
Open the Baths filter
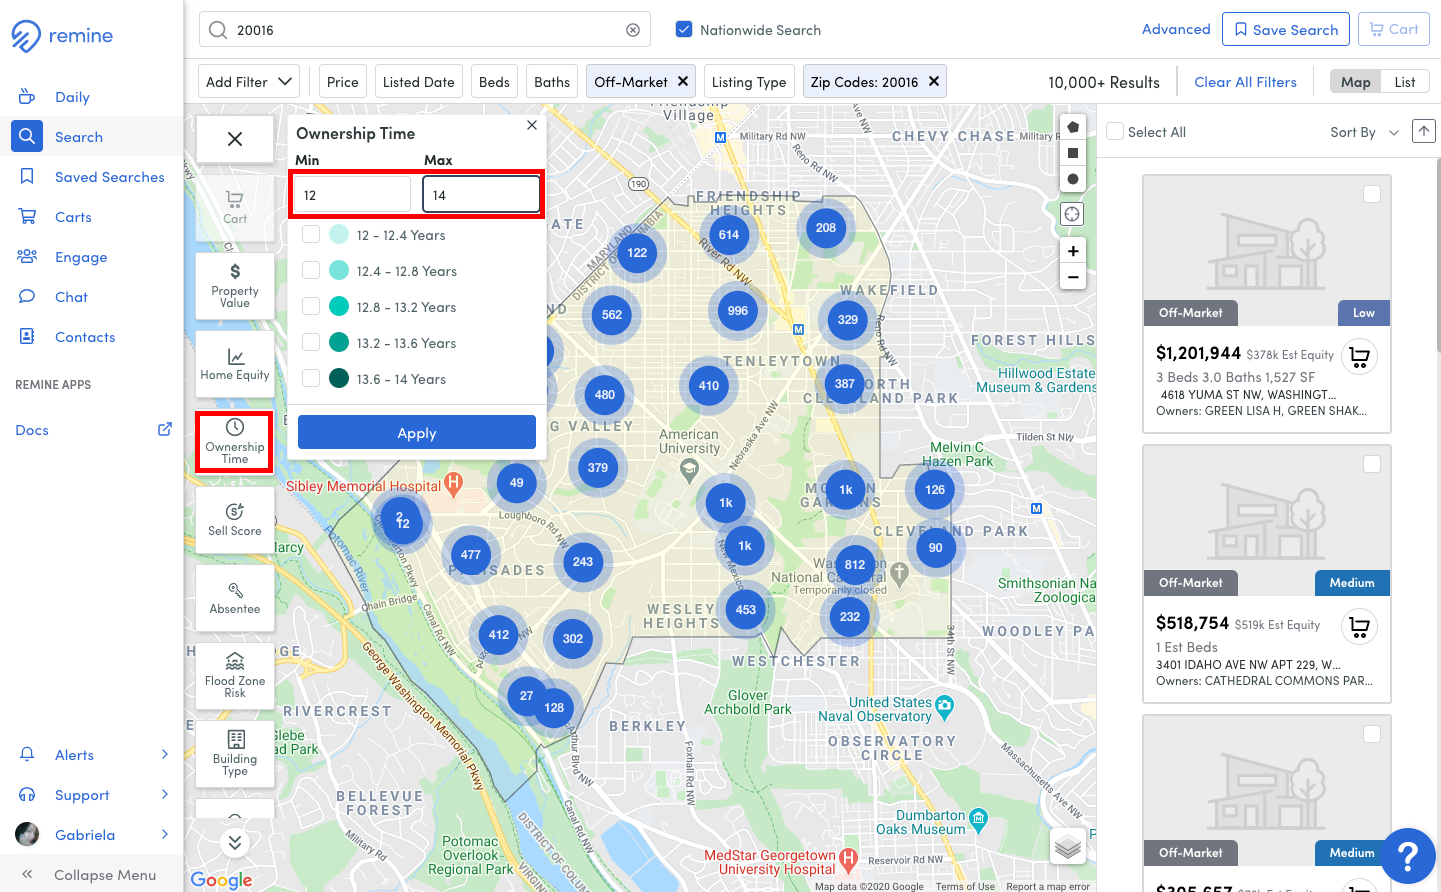pos(552,82)
